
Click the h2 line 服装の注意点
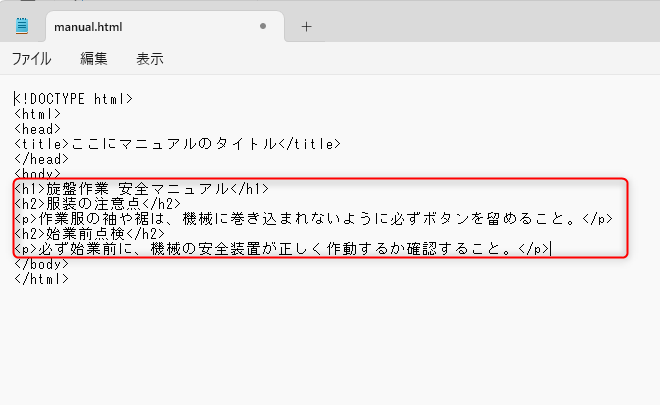coord(97,204)
